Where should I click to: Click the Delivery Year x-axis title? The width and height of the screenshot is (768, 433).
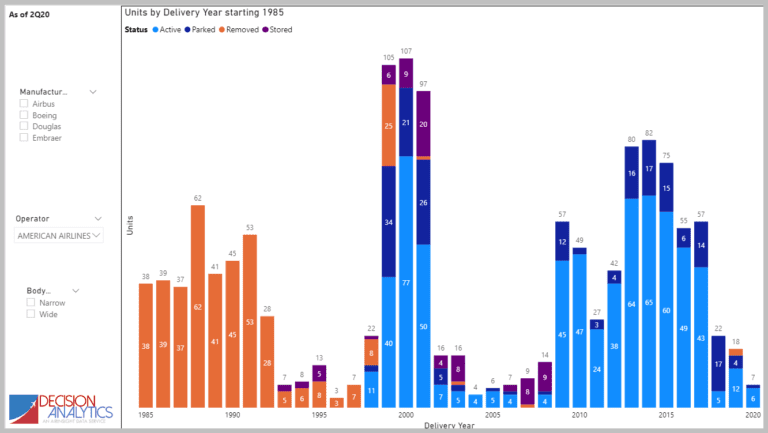(449, 426)
